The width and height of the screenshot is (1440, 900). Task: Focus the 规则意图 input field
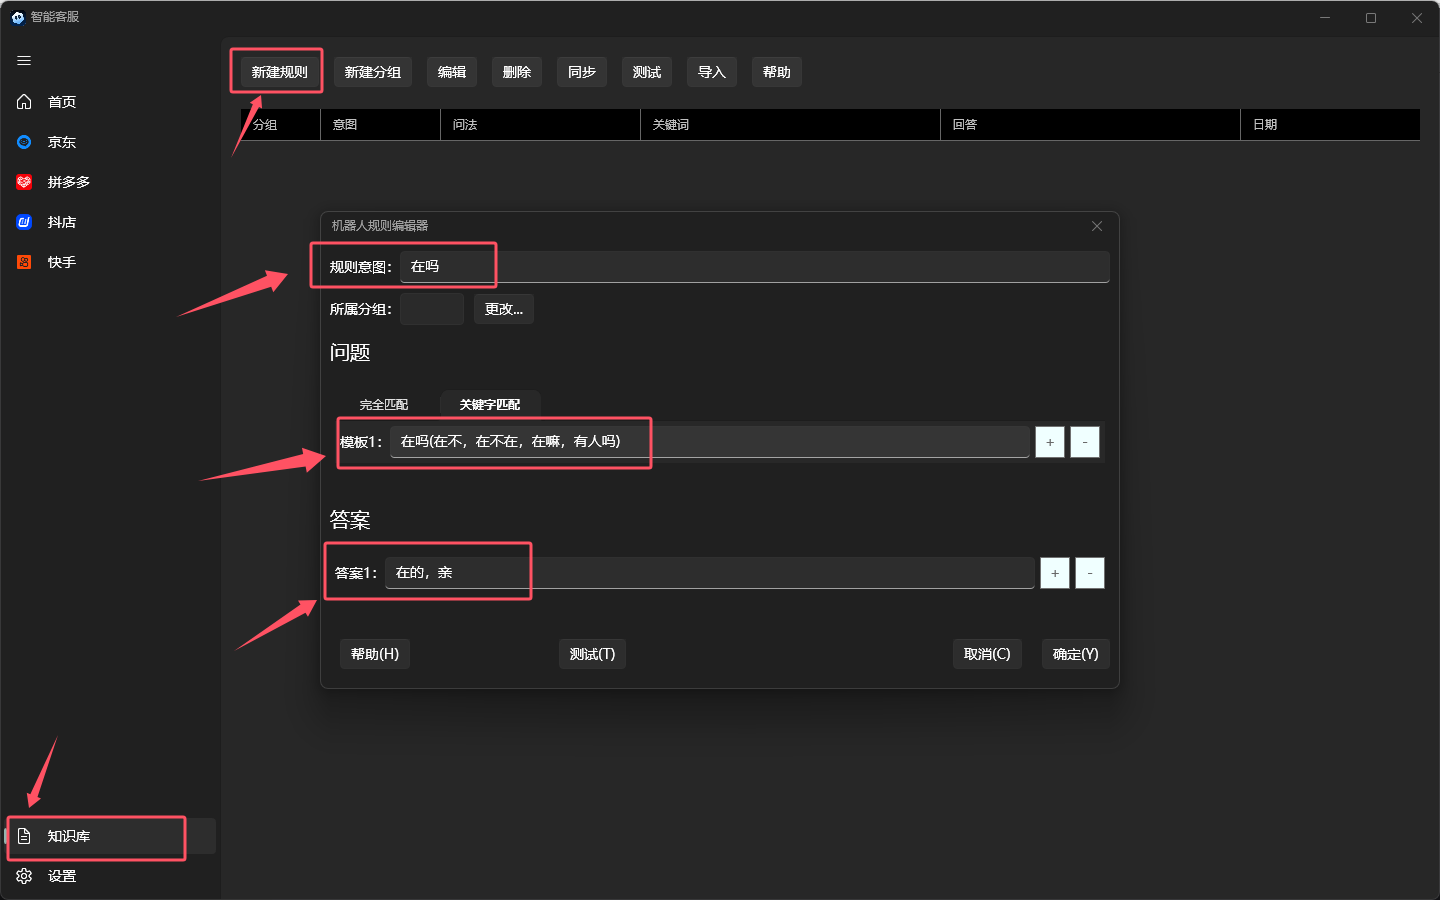point(754,267)
